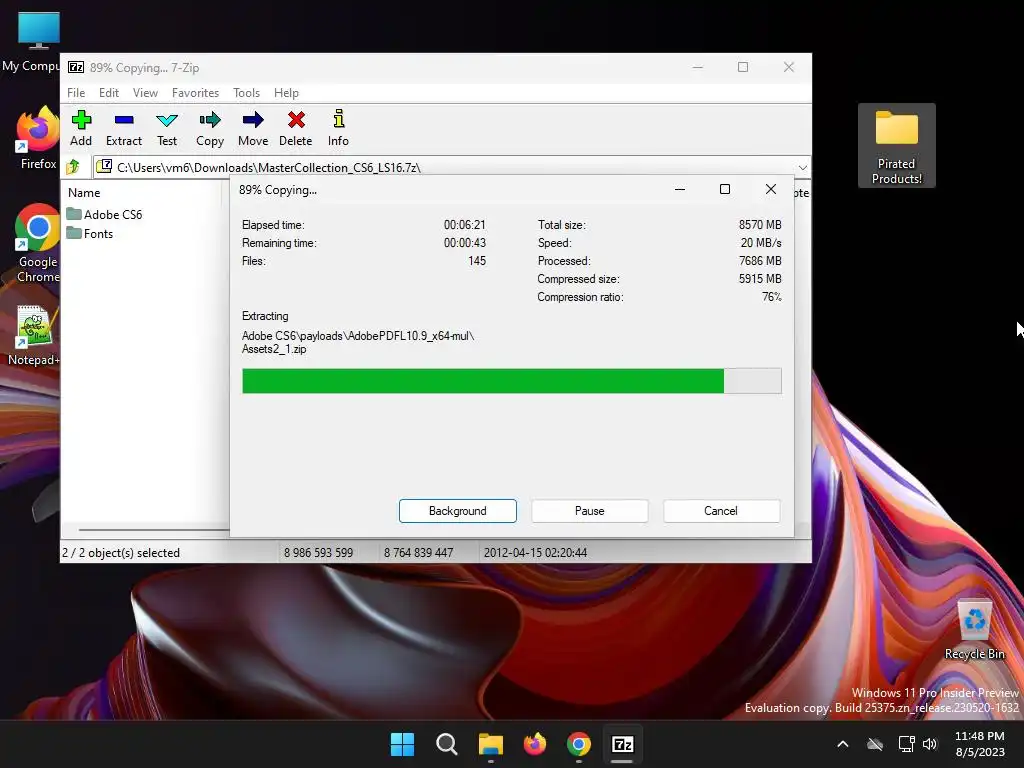Click the Firefox desktop shortcut
1024x768 pixels.
pyautogui.click(x=38, y=138)
